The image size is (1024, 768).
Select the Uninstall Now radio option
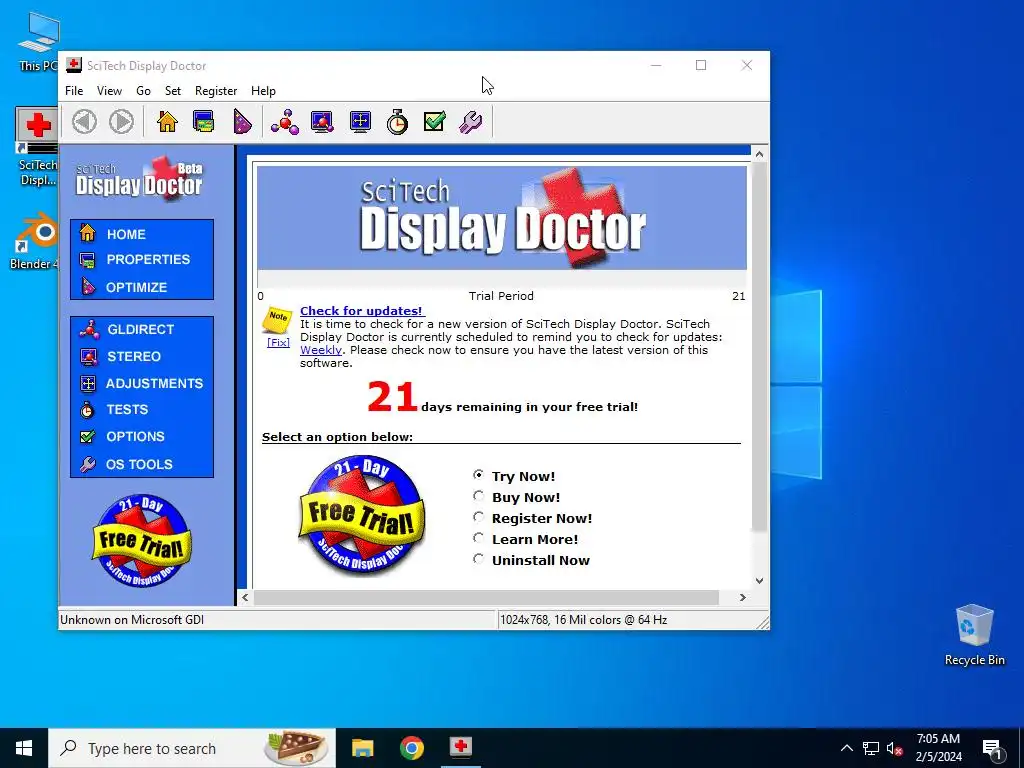coord(479,559)
